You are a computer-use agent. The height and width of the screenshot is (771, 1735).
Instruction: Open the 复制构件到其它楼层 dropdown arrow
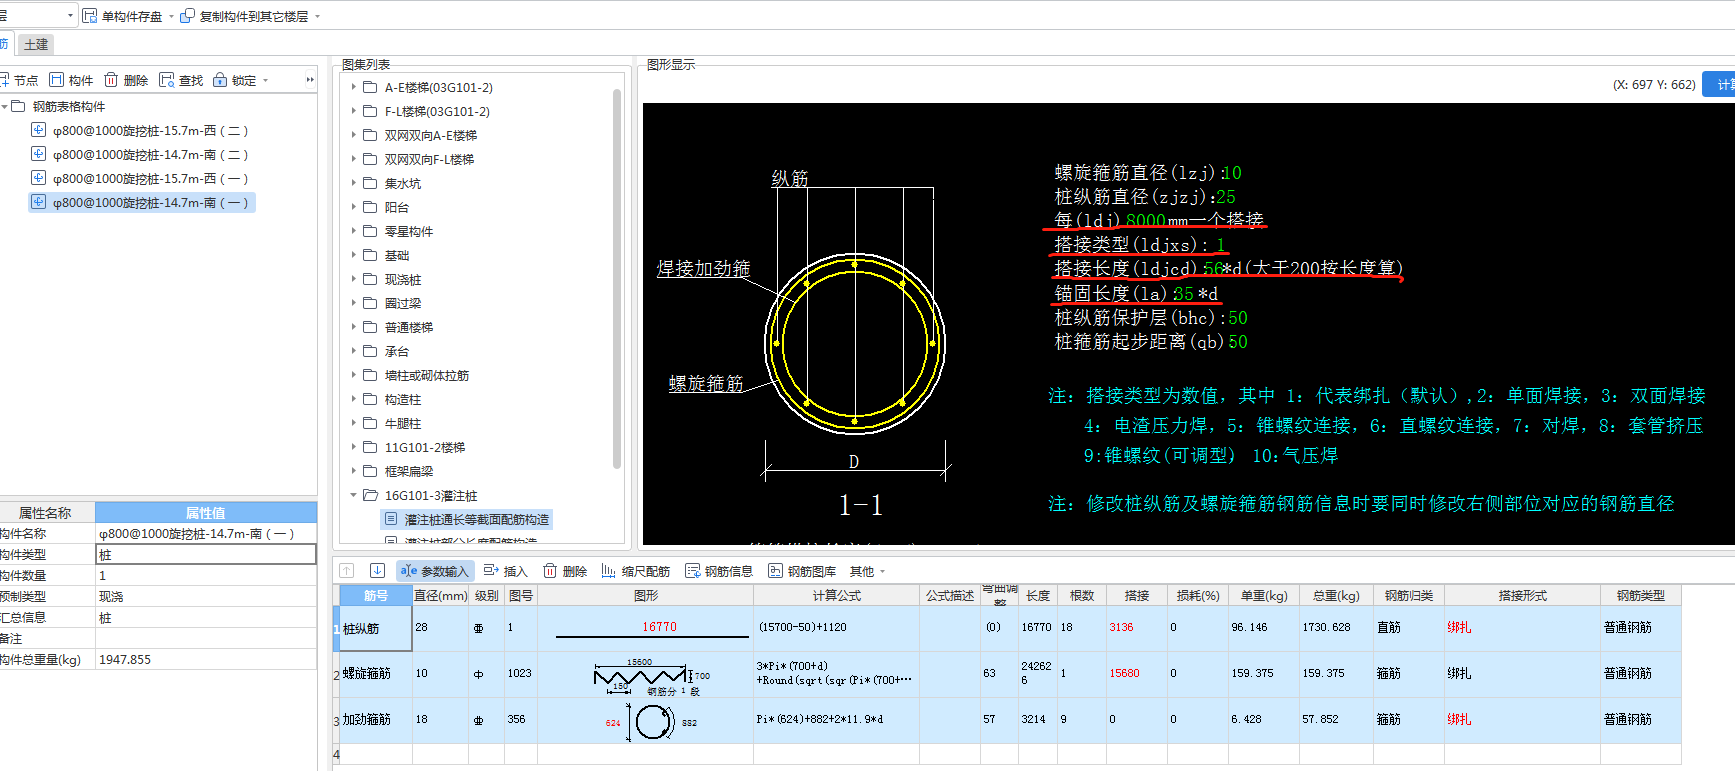click(318, 17)
